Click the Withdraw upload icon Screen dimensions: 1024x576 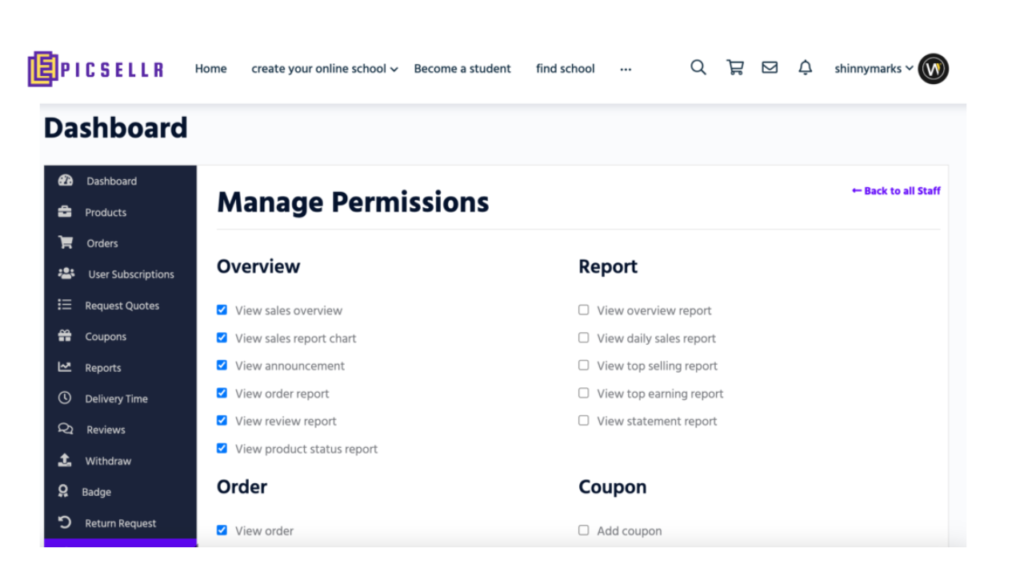65,460
